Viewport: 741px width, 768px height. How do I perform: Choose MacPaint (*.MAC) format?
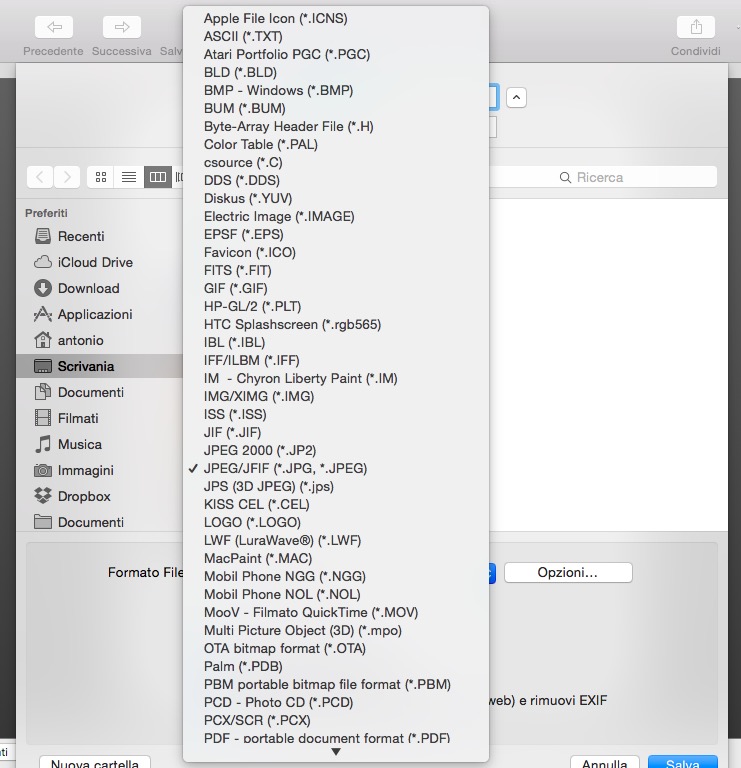[x=336, y=558]
